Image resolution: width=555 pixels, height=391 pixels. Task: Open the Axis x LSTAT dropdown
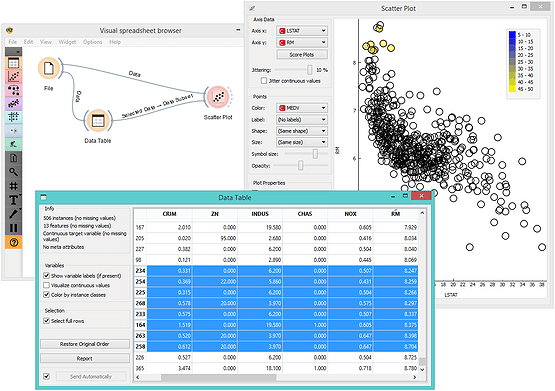pyautogui.click(x=302, y=31)
